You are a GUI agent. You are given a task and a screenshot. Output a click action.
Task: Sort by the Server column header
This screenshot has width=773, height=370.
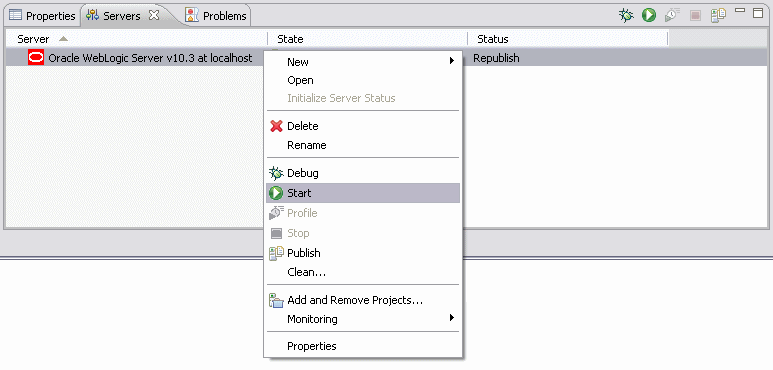tap(136, 39)
